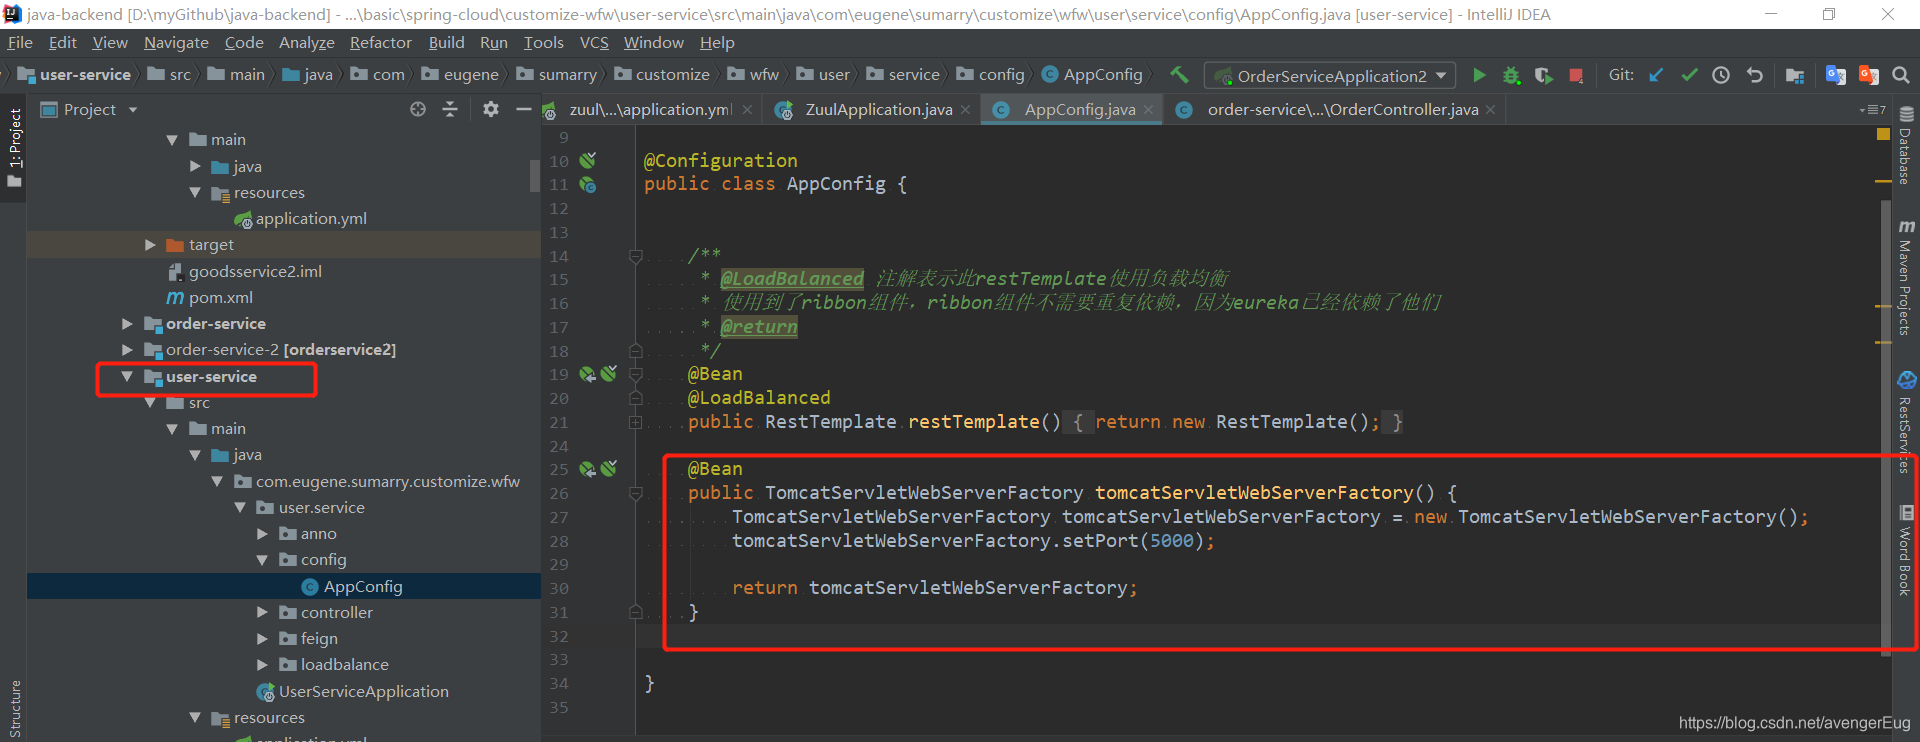Image resolution: width=1920 pixels, height=742 pixels.
Task: Stop running process with red square
Action: 1576,75
